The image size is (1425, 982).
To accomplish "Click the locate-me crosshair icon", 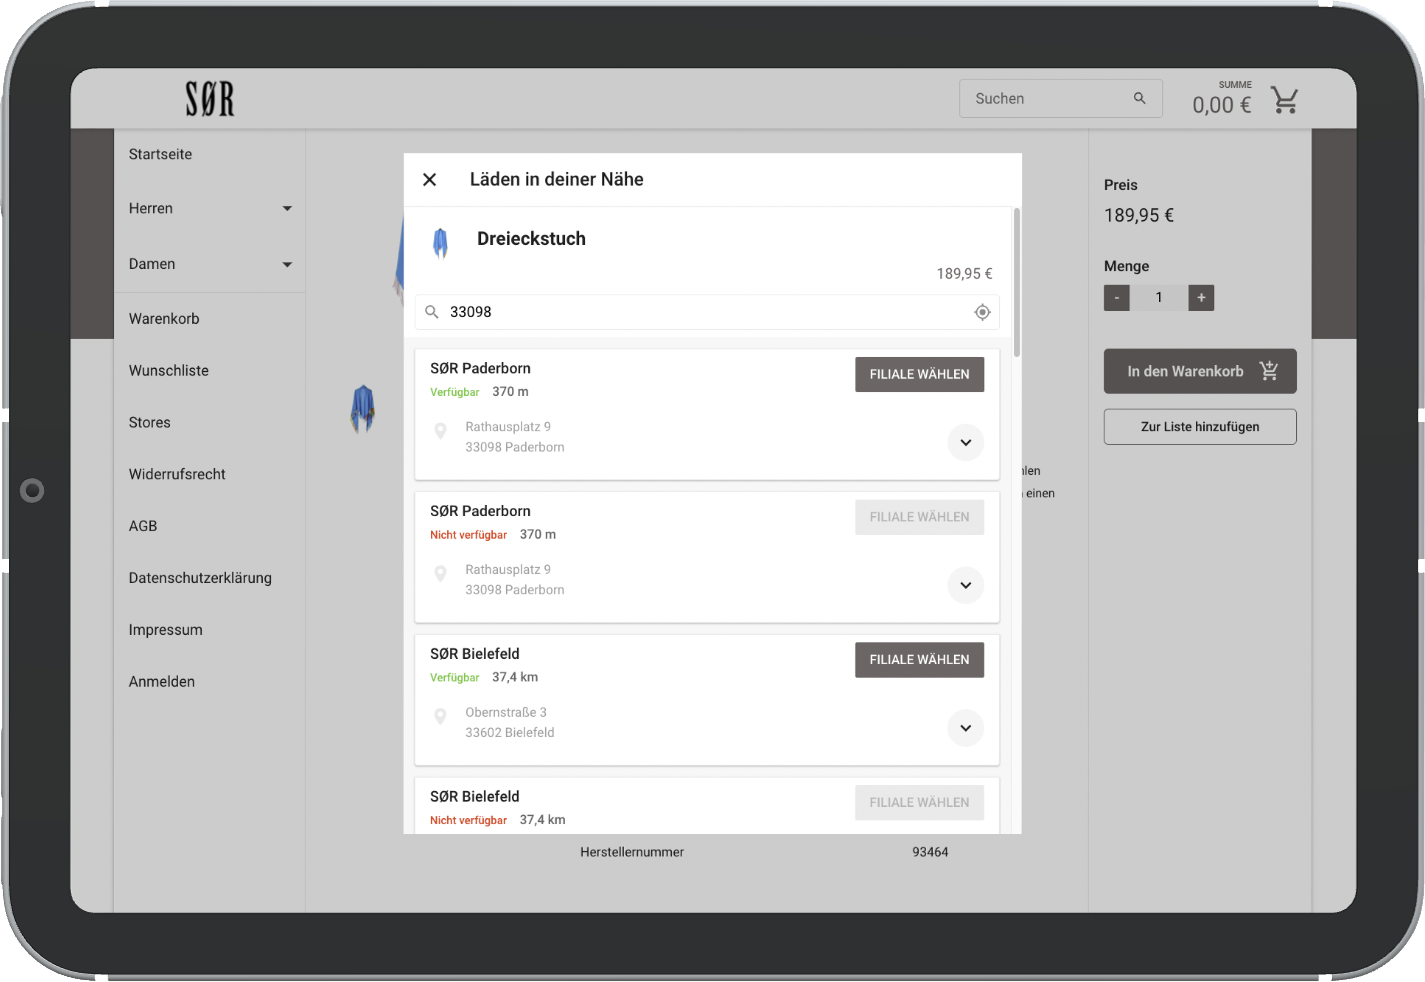I will pyautogui.click(x=982, y=312).
